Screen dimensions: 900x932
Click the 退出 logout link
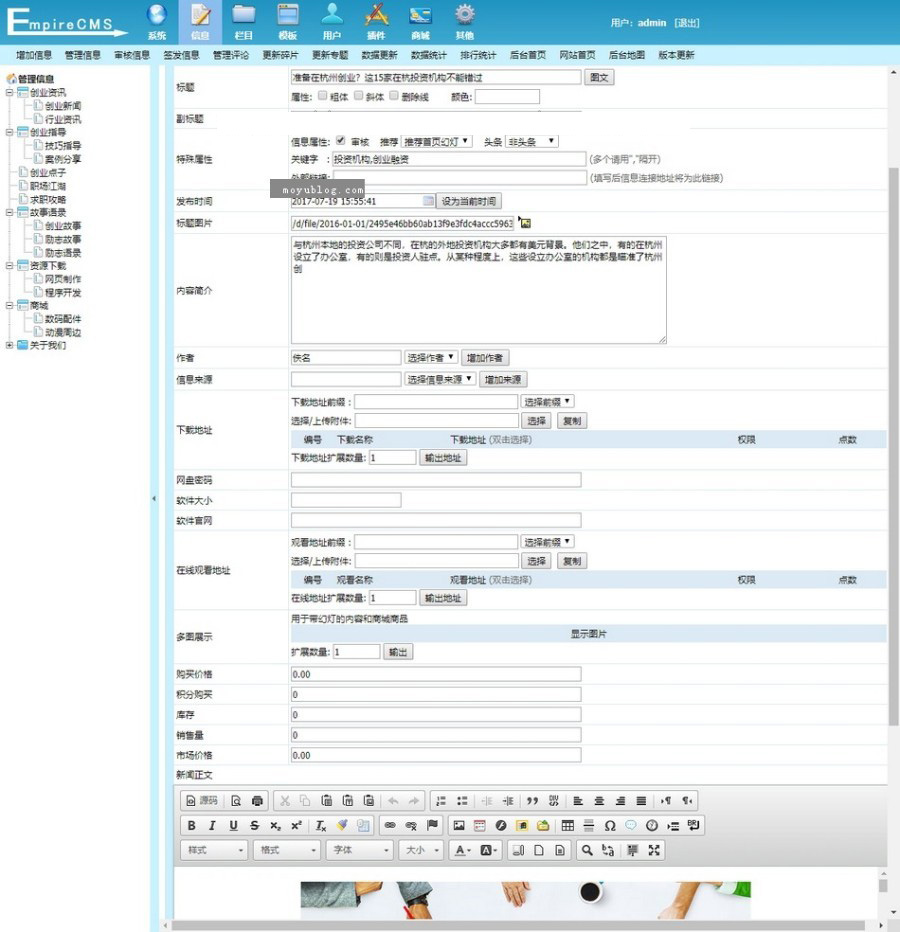pyautogui.click(x=687, y=22)
